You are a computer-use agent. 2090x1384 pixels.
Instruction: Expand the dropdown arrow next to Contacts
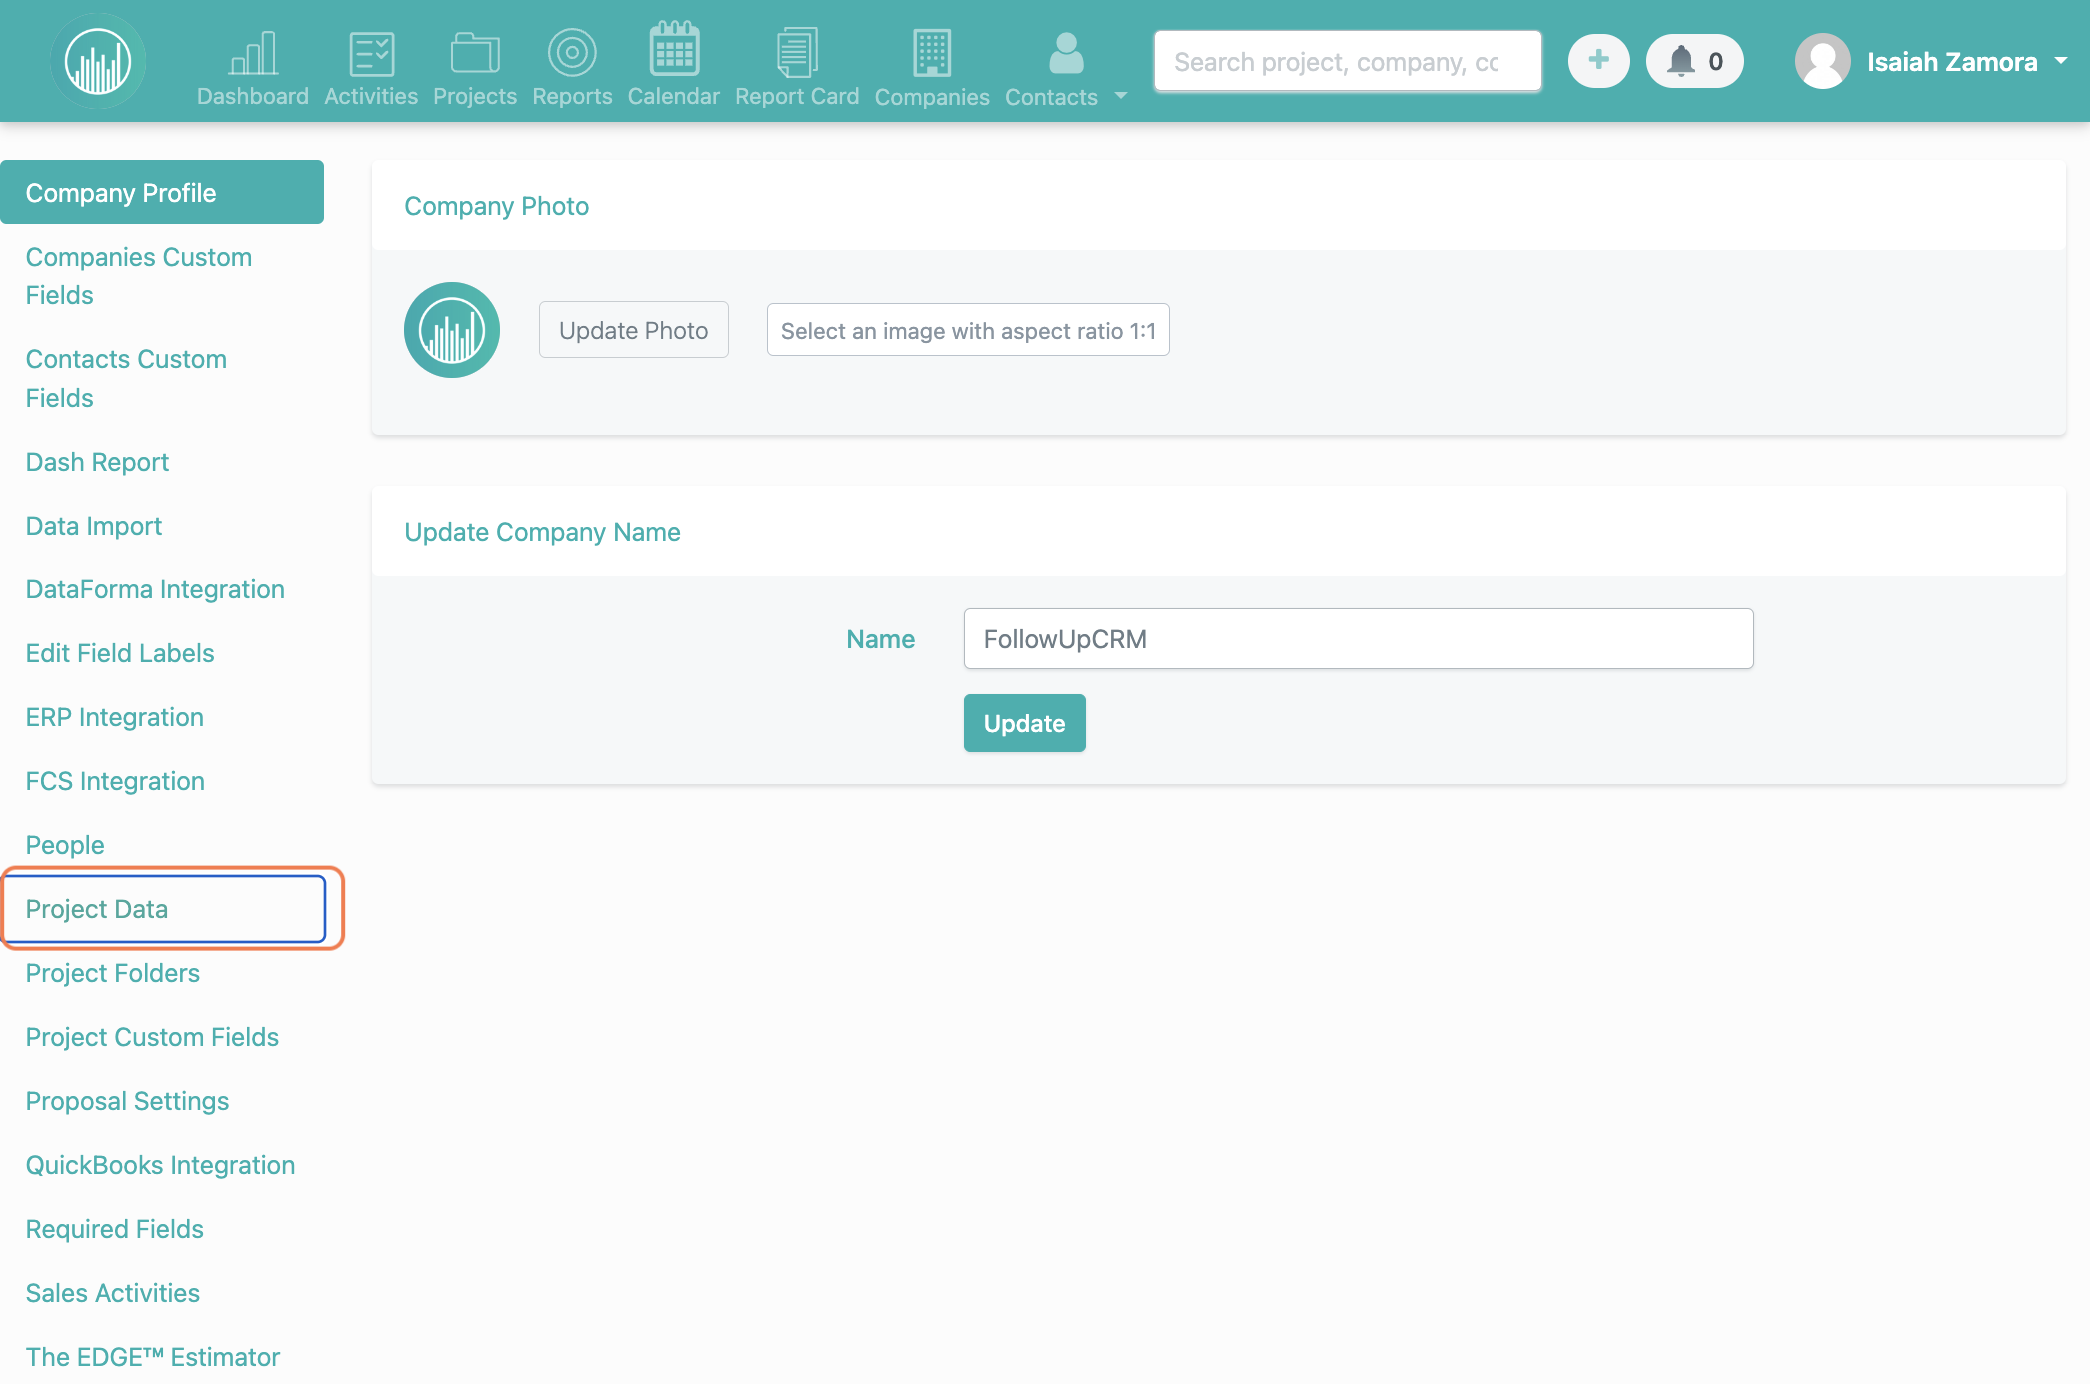1121,96
